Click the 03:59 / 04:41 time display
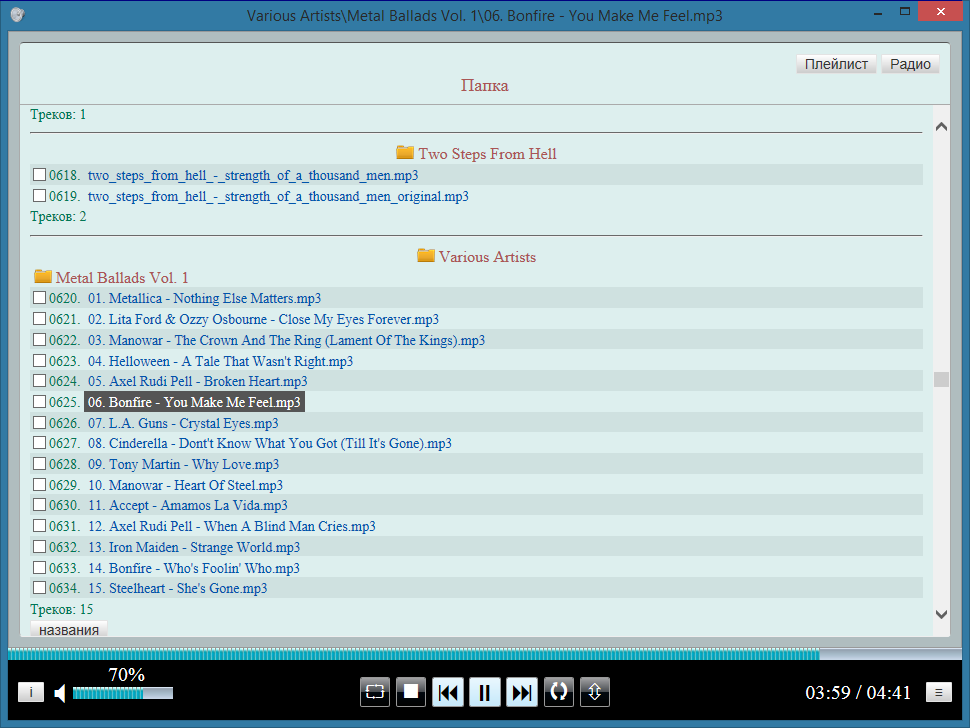 click(858, 692)
